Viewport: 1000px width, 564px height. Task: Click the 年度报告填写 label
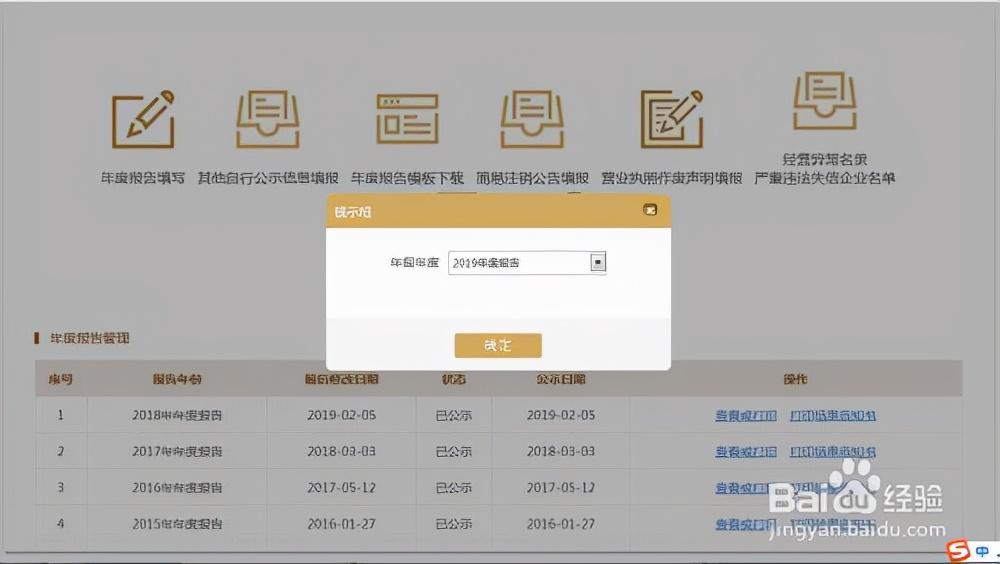tap(143, 178)
